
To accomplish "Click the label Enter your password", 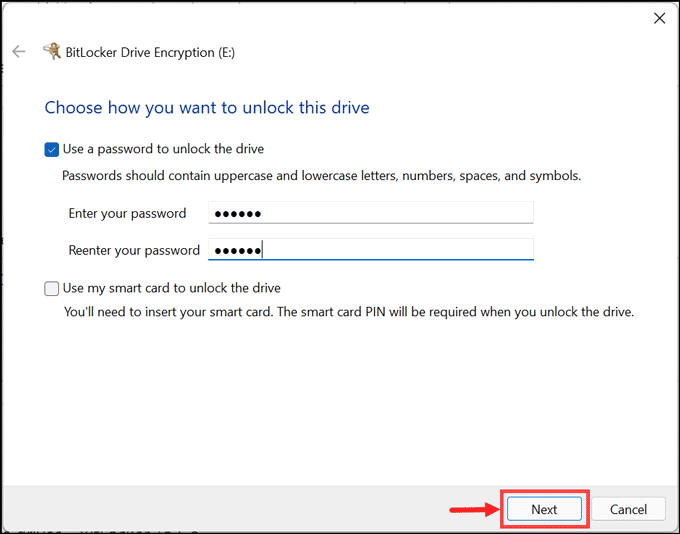I will tap(128, 213).
